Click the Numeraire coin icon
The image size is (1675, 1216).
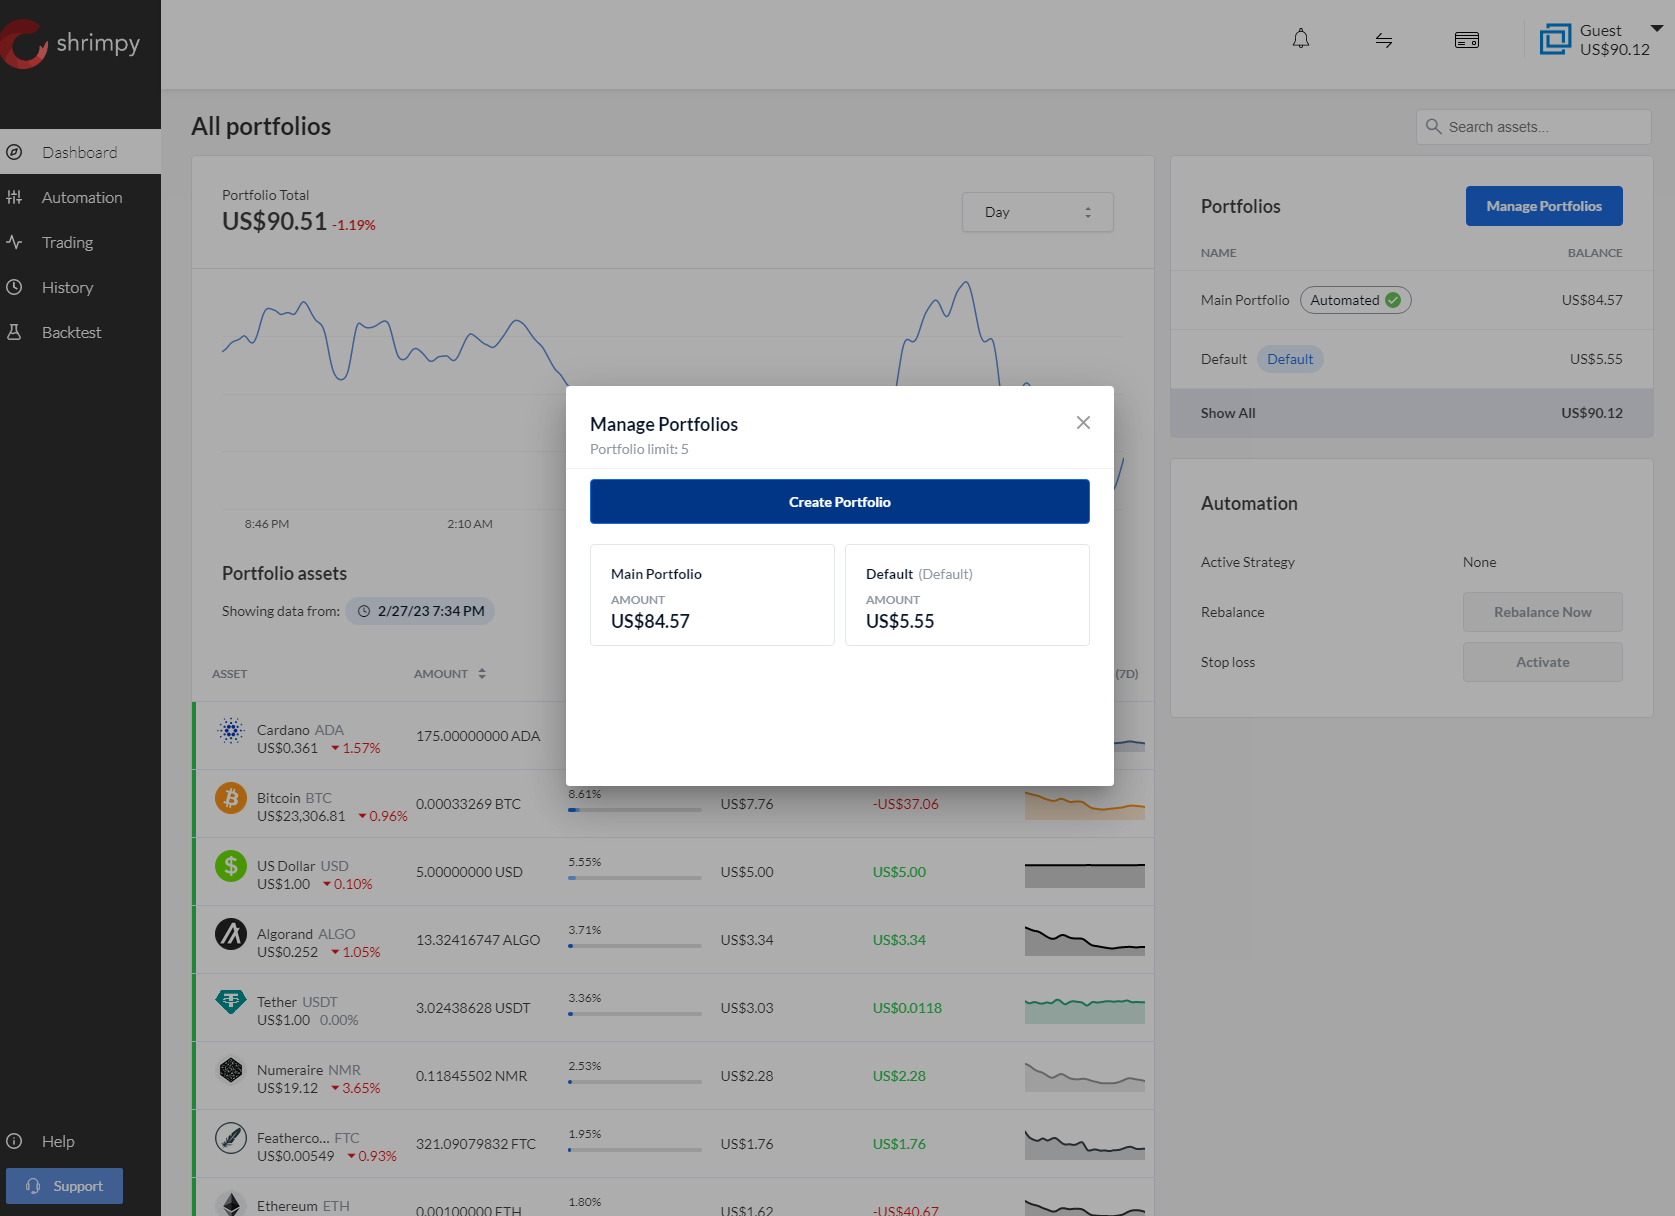tap(231, 1070)
